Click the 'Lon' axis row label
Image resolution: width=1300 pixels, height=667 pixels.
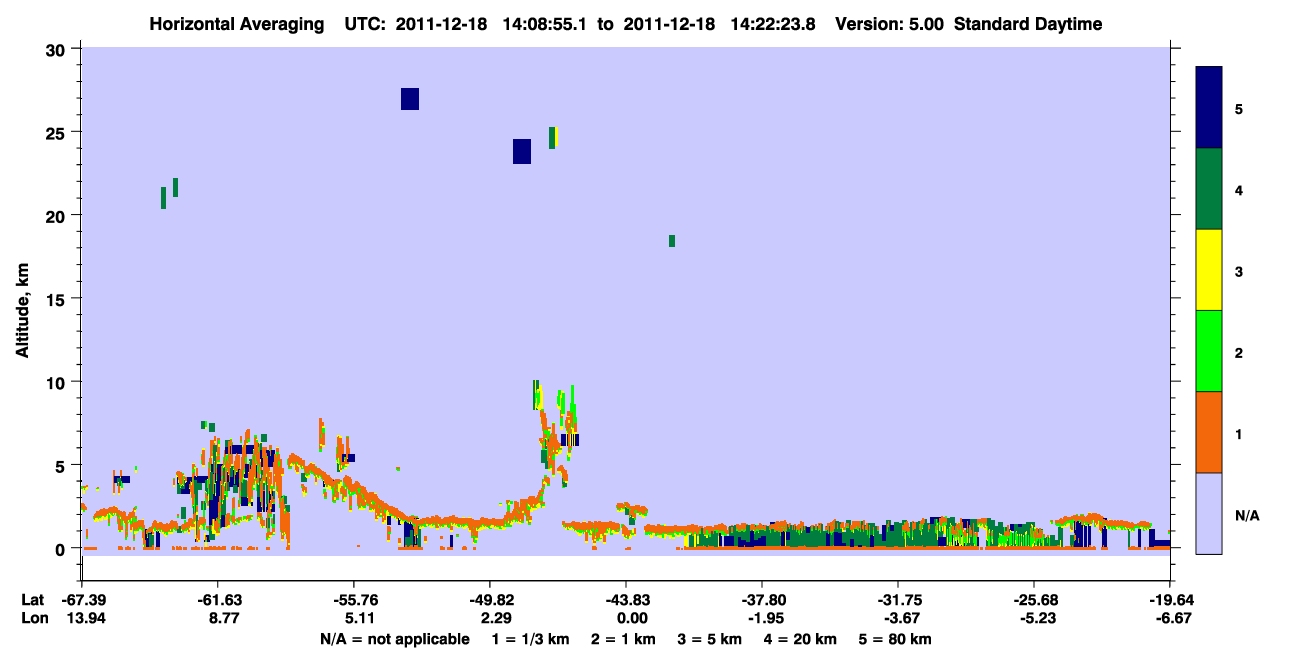pos(33,618)
